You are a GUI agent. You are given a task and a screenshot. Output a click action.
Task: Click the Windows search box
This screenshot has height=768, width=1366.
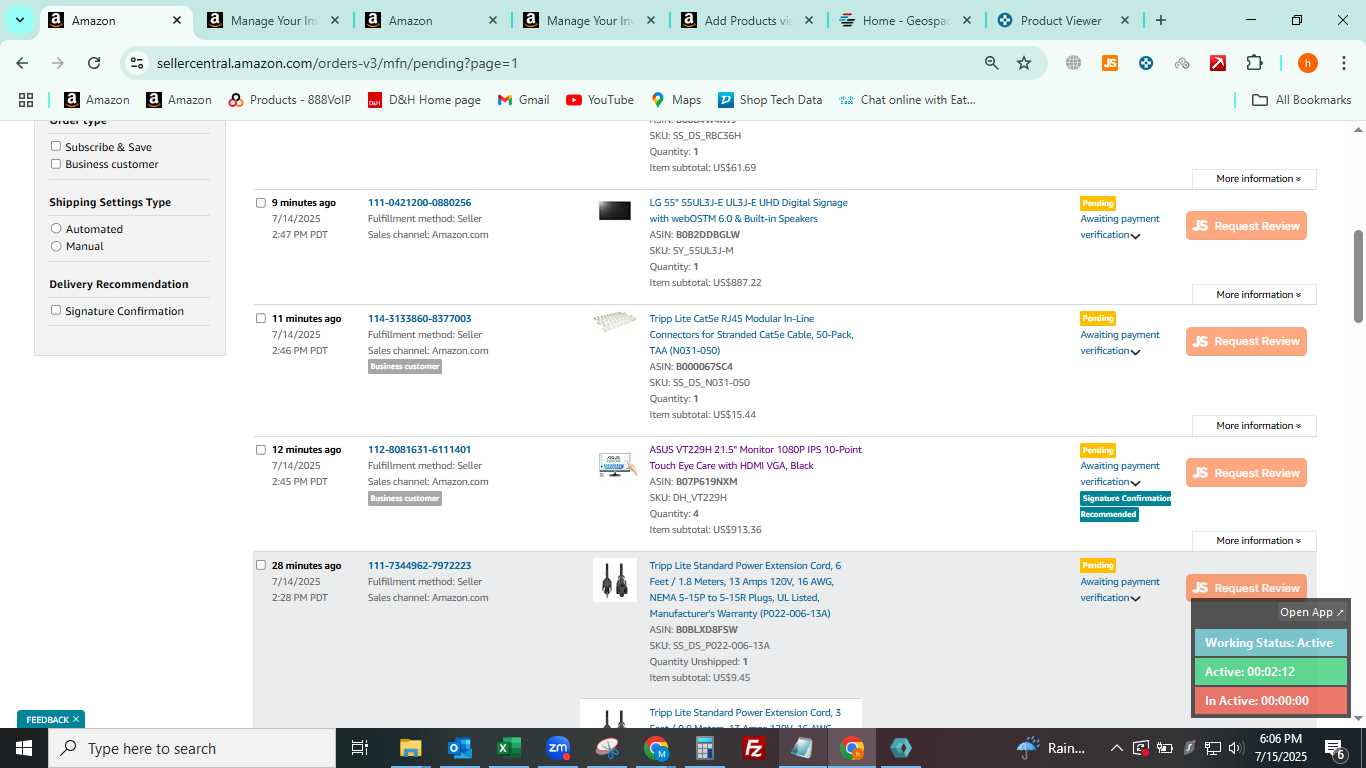(192, 748)
